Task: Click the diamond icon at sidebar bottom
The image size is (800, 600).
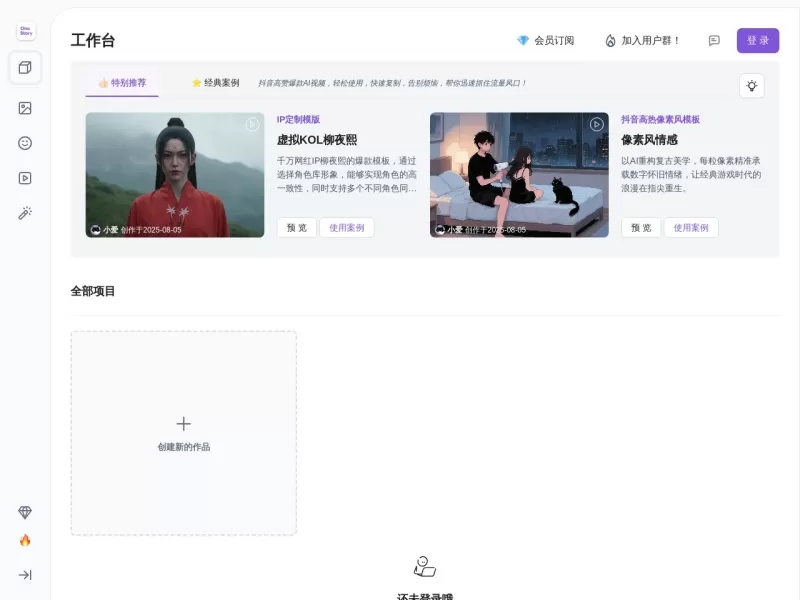Action: [x=24, y=512]
